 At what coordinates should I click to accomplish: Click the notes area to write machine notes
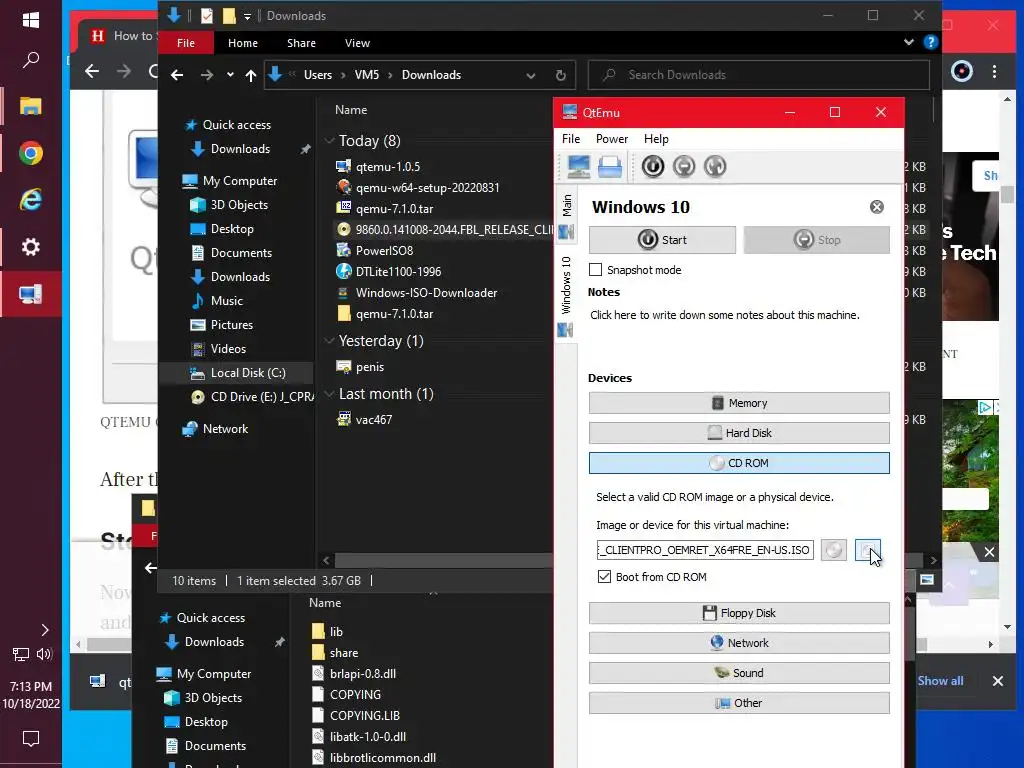coord(725,315)
